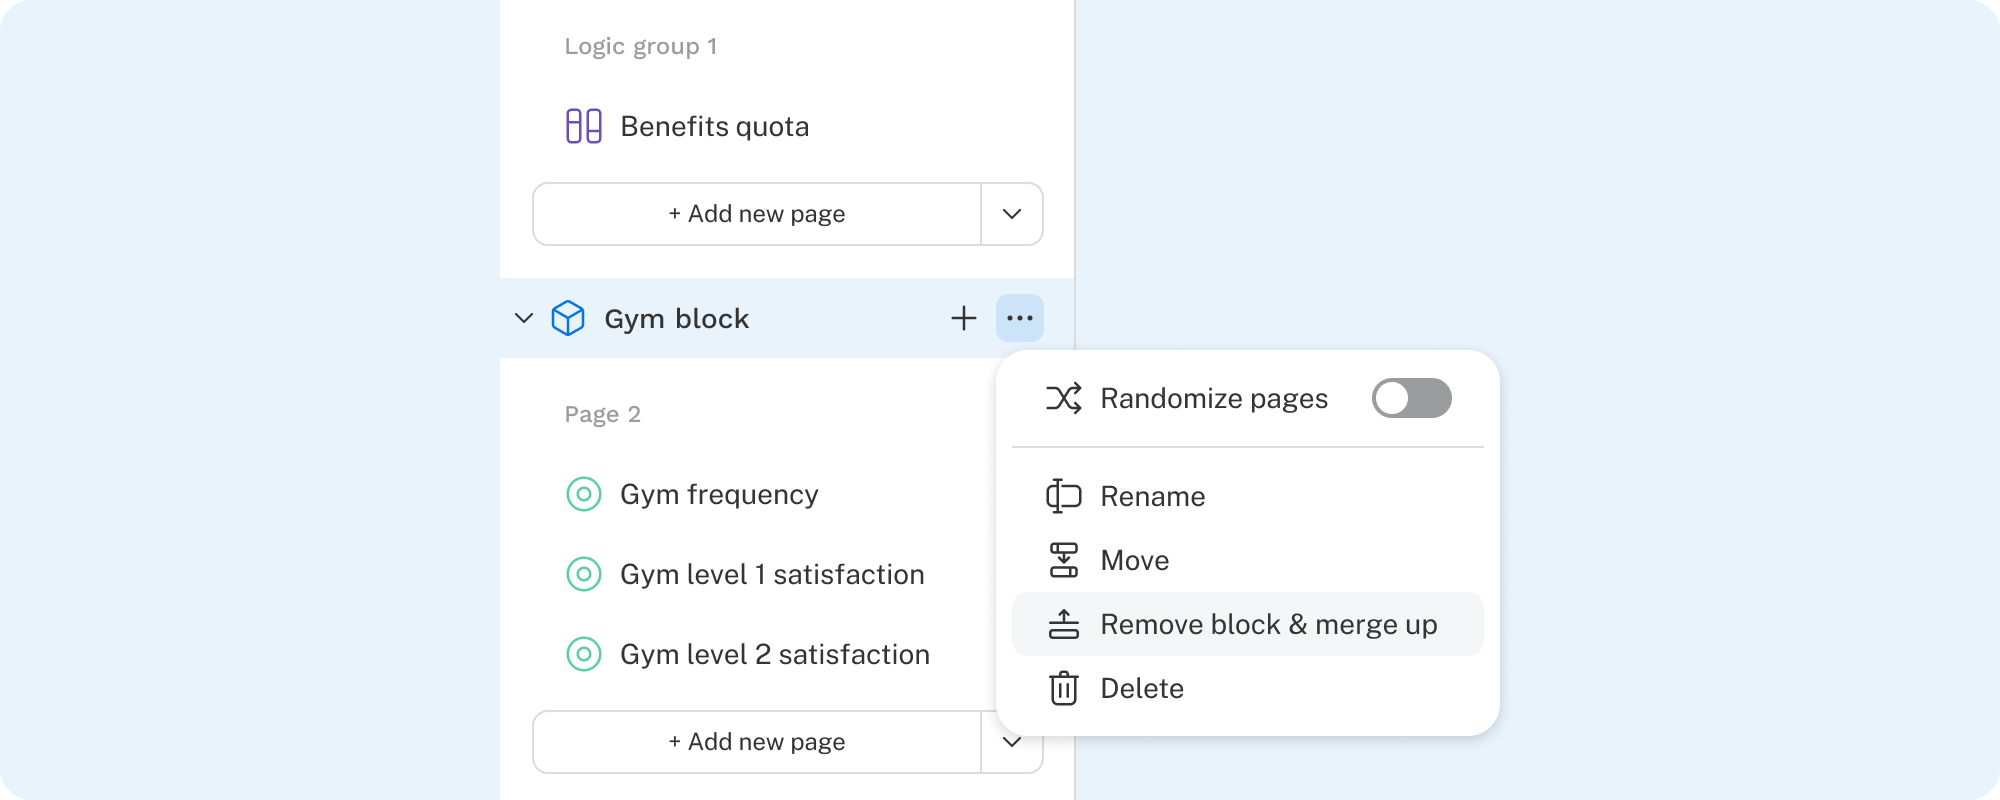Select the Benefits quota item
This screenshot has height=800, width=2000.
pyautogui.click(x=714, y=127)
